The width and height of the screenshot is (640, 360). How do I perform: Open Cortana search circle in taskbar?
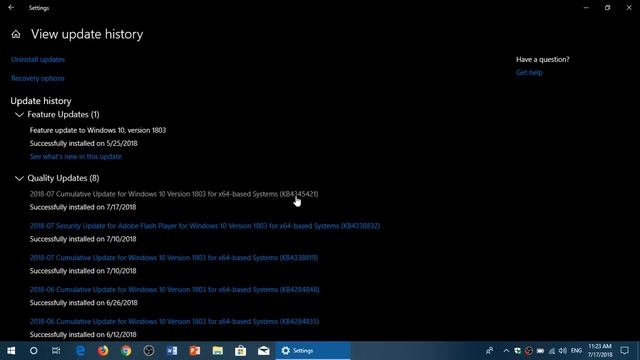pos(33,351)
